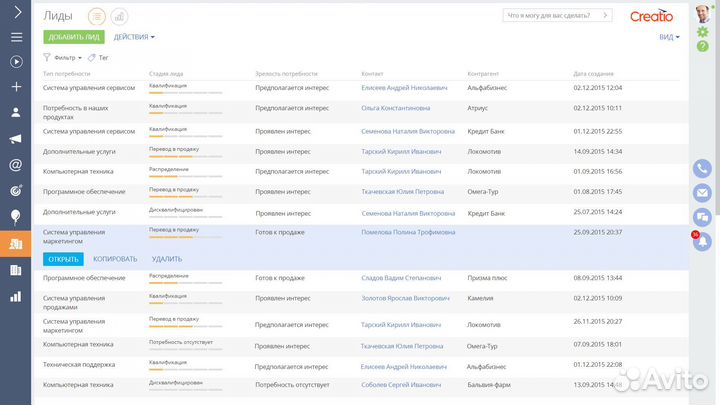
Task: Expand the Действия dropdown menu
Action: click(x=134, y=37)
